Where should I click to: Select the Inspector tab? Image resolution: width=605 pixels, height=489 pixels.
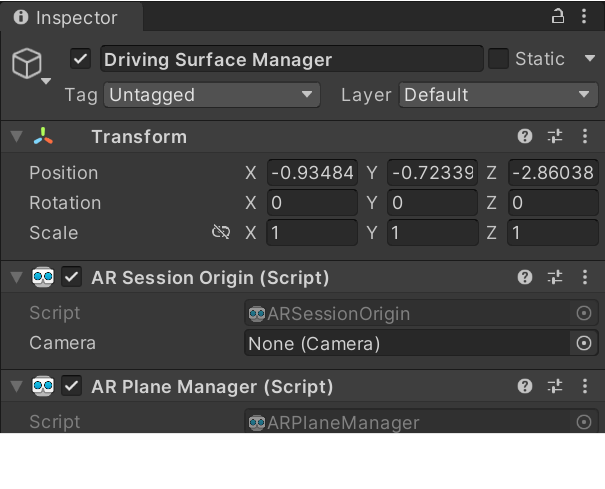(x=66, y=18)
